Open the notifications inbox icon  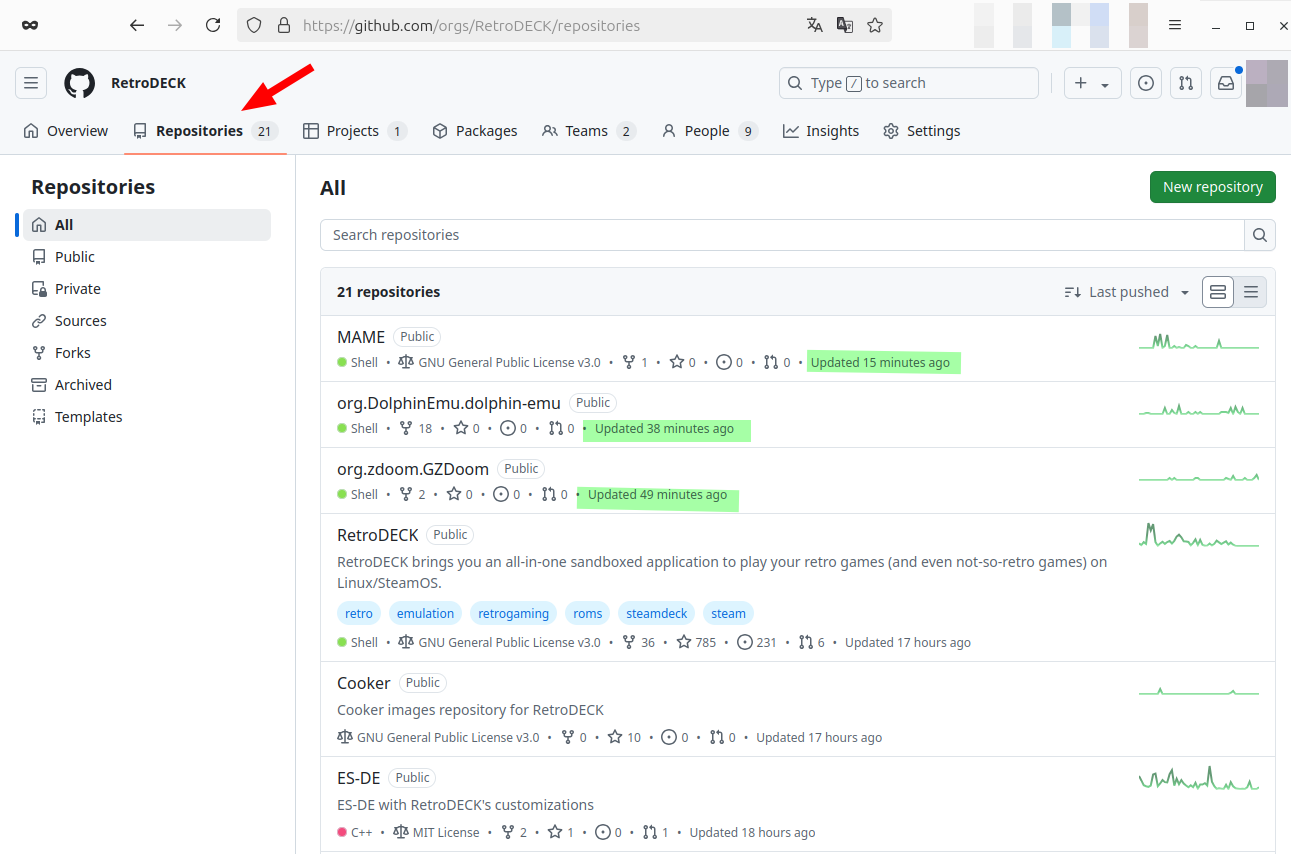1225,83
